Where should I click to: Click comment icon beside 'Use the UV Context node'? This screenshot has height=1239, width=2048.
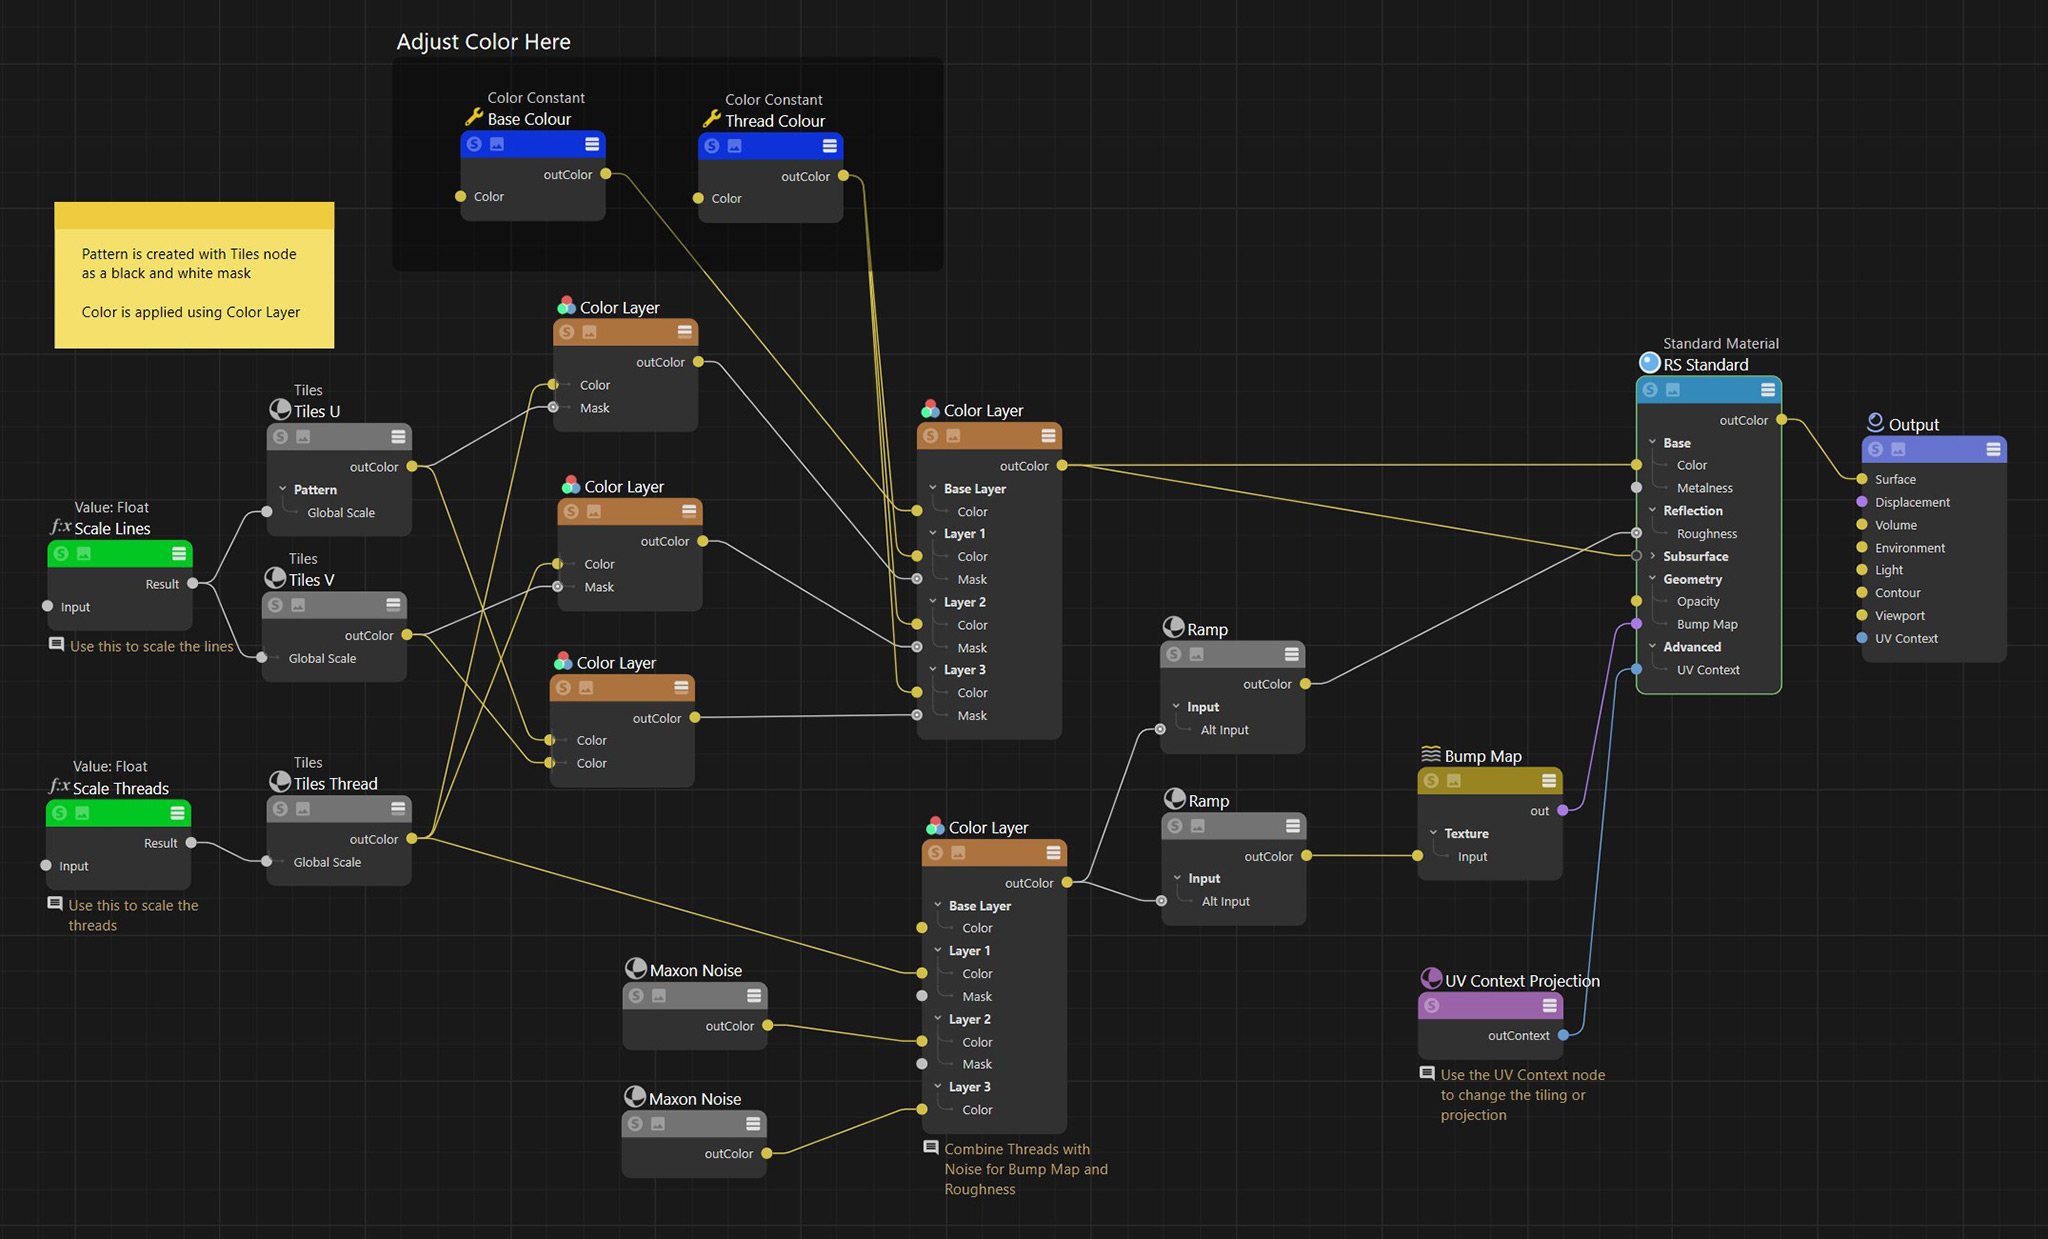1427,1074
